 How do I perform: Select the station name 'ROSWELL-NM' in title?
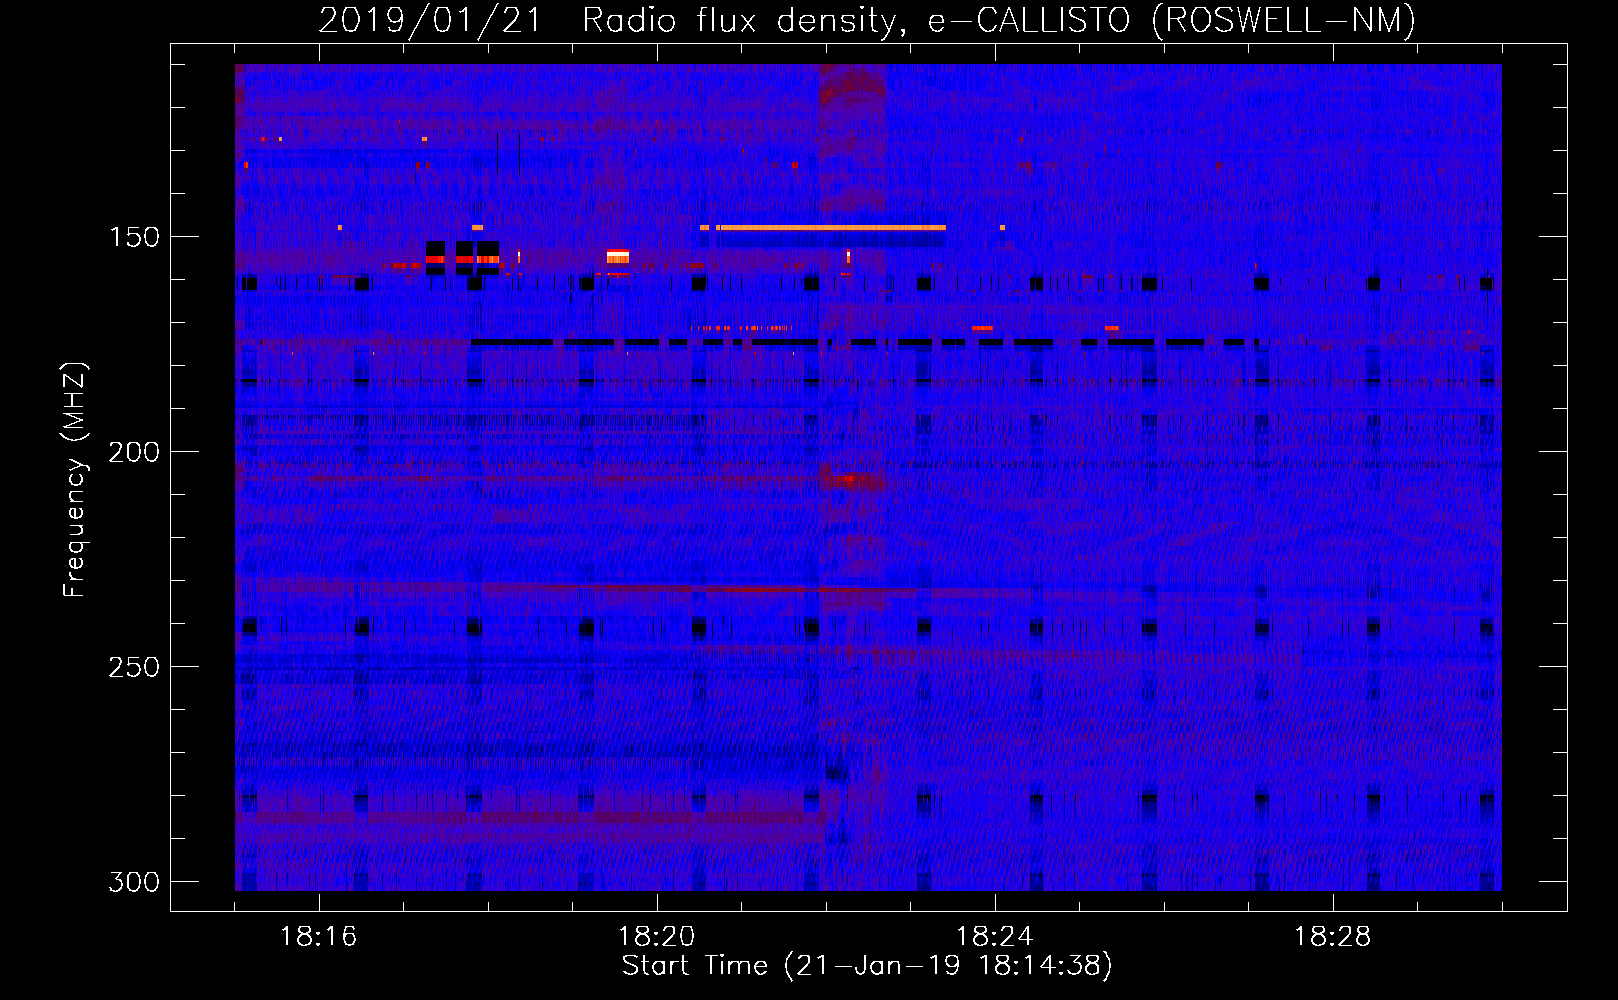1284,20
